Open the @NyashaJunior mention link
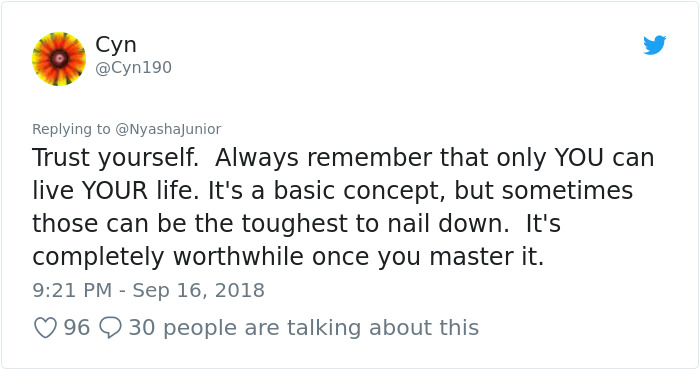This screenshot has width=700, height=370. [x=168, y=129]
